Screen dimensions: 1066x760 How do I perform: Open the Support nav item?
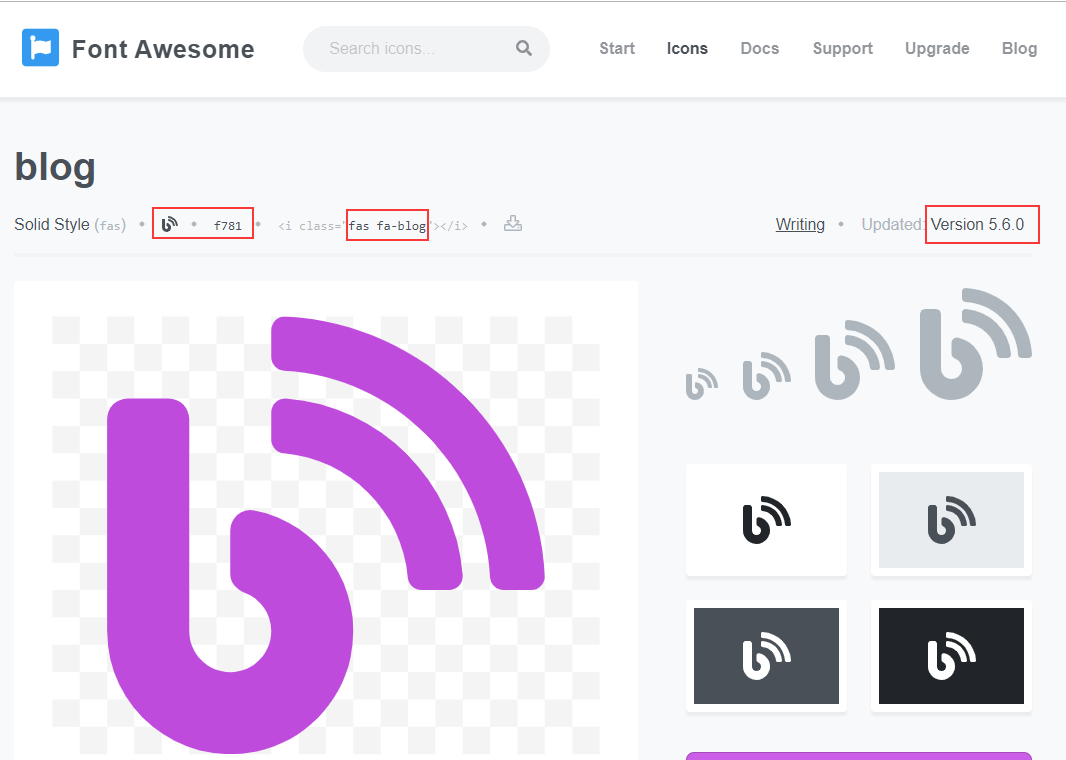(842, 48)
